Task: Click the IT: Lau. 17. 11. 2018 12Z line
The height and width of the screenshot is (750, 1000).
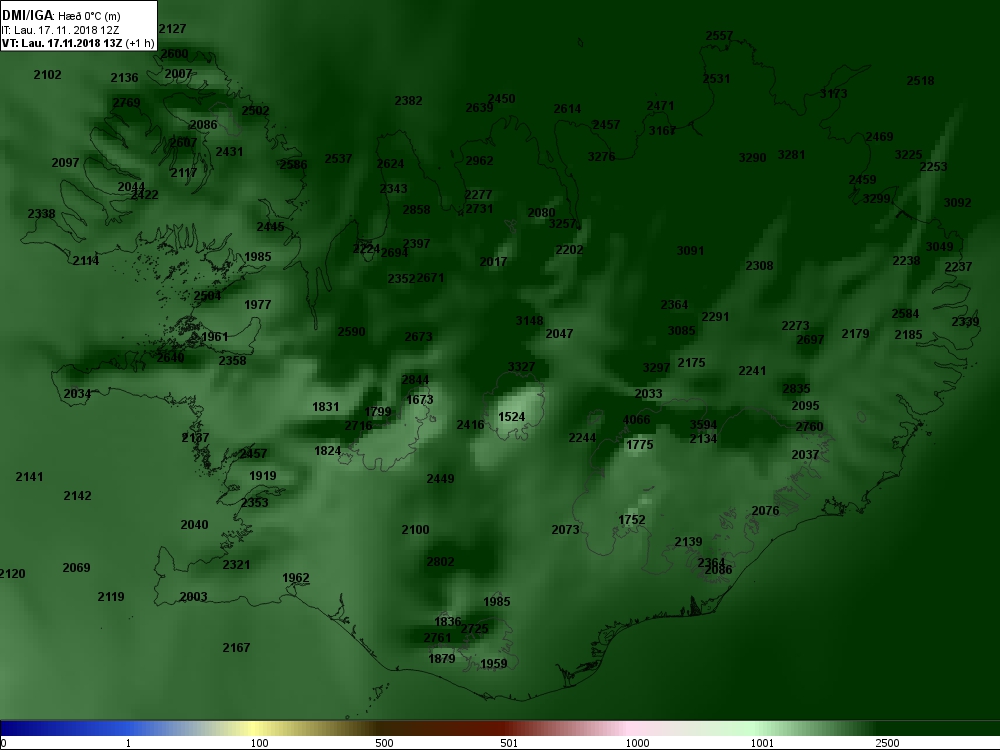Action: pos(61,30)
